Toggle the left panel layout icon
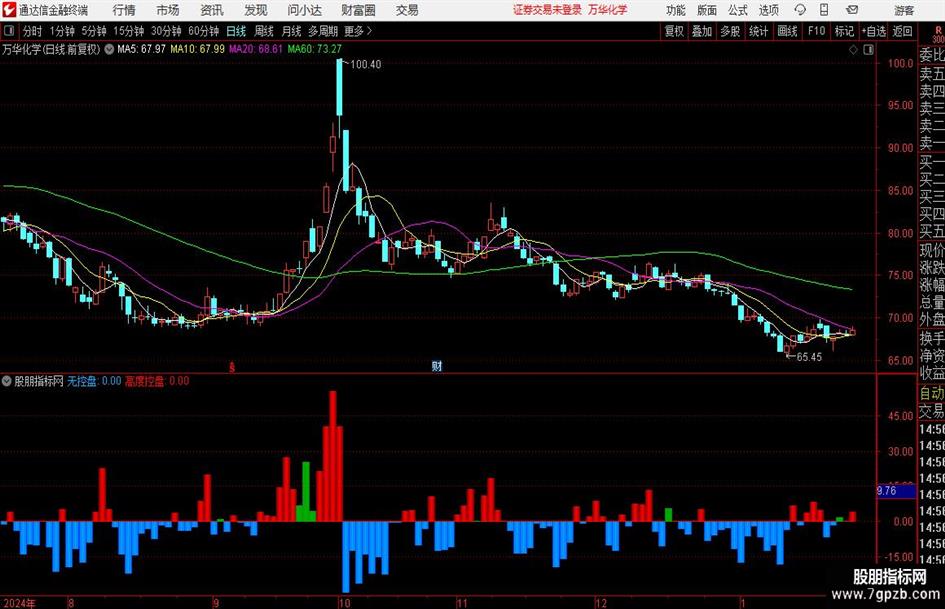945x609 pixels. pyautogui.click(x=8, y=31)
